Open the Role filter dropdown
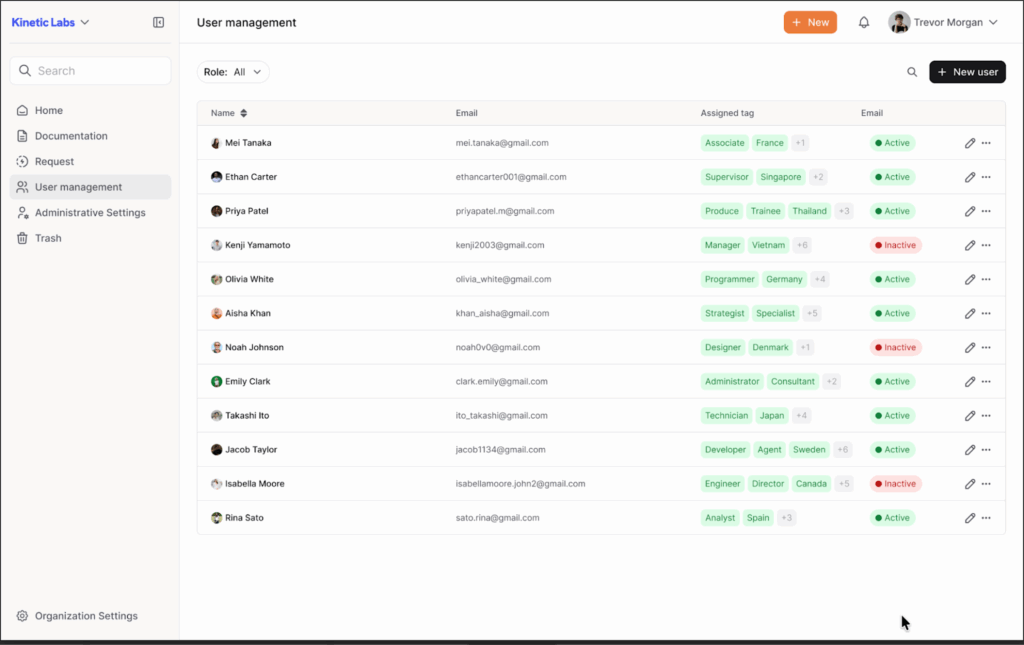This screenshot has width=1024, height=645. [233, 71]
